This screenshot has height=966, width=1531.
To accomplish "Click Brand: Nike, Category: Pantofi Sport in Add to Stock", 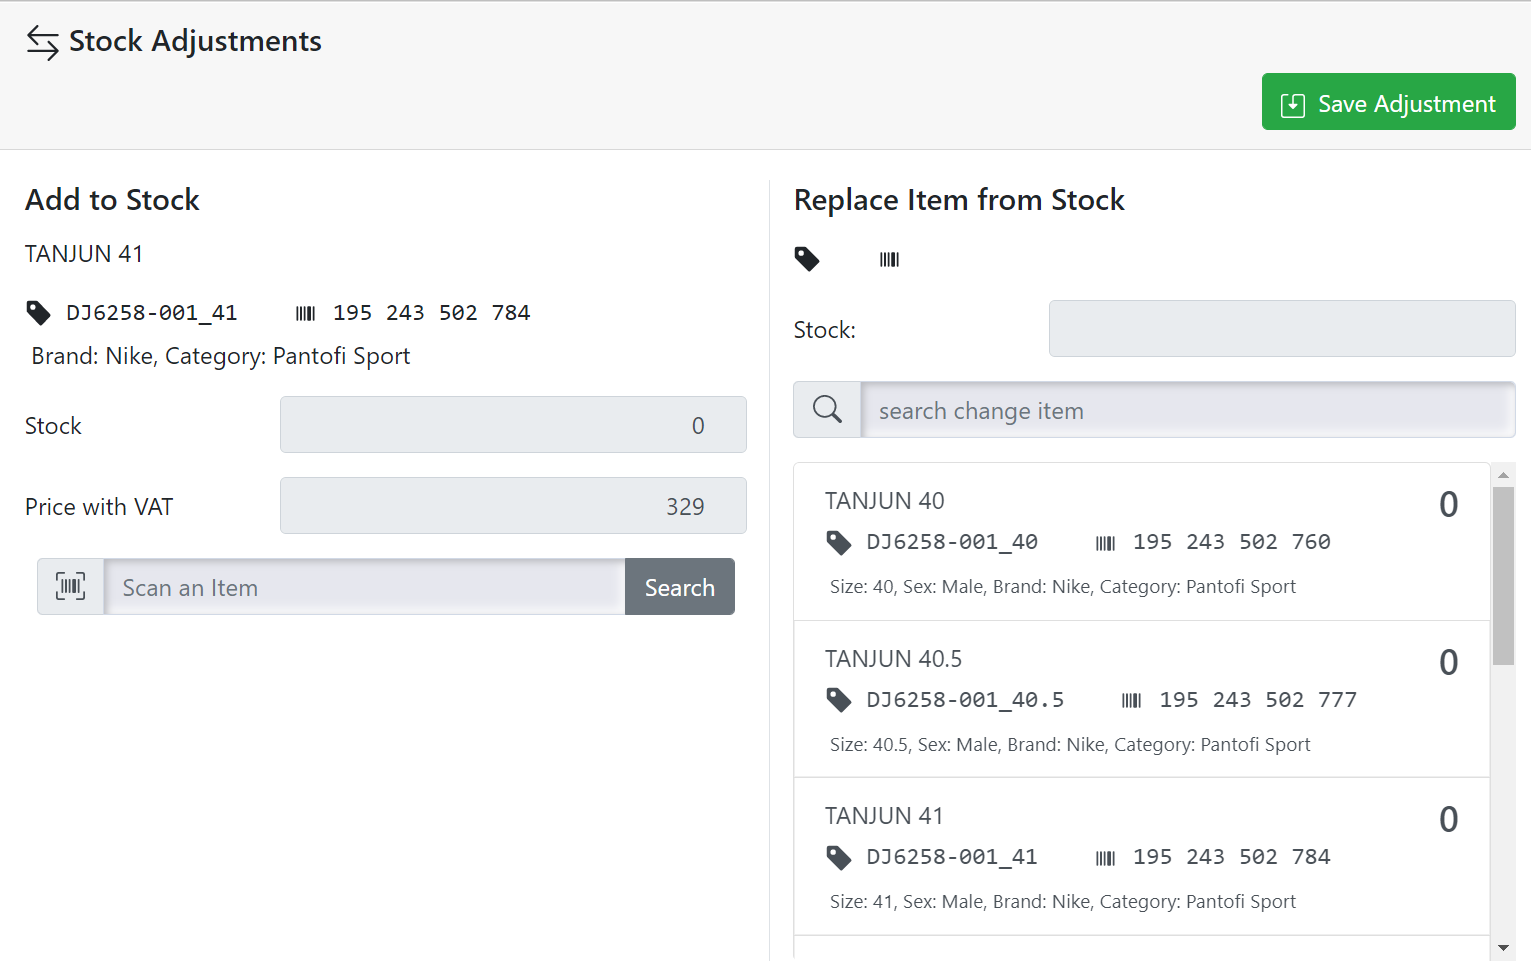I will 221,356.
